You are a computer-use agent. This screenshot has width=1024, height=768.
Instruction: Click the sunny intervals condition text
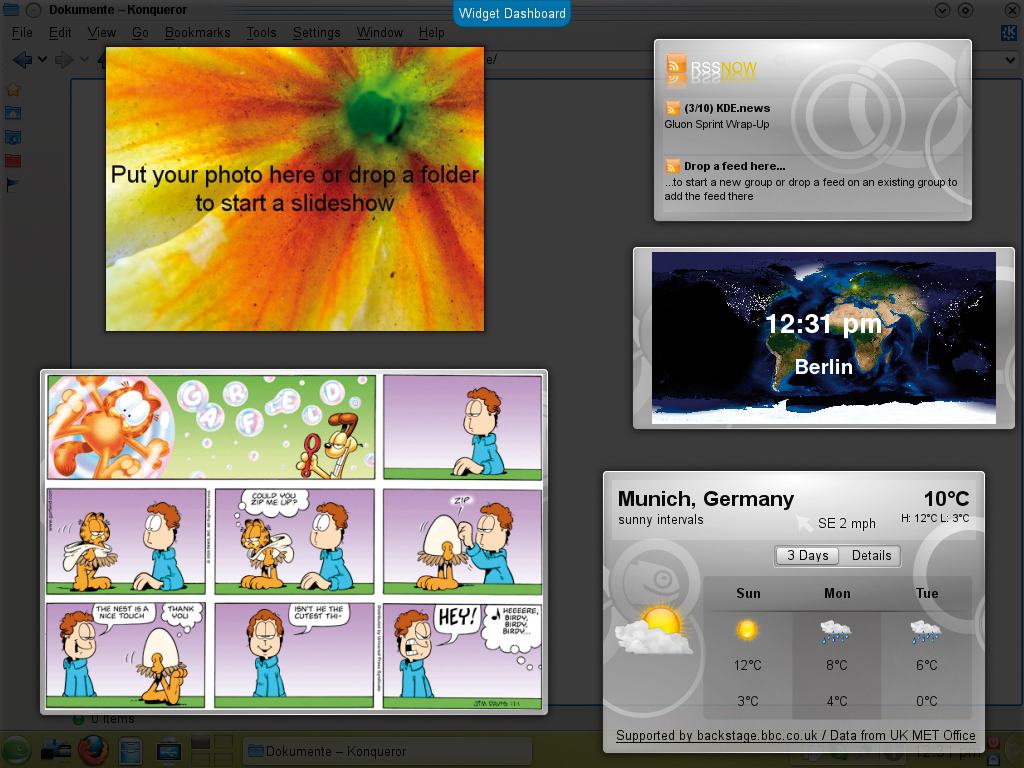tap(661, 520)
